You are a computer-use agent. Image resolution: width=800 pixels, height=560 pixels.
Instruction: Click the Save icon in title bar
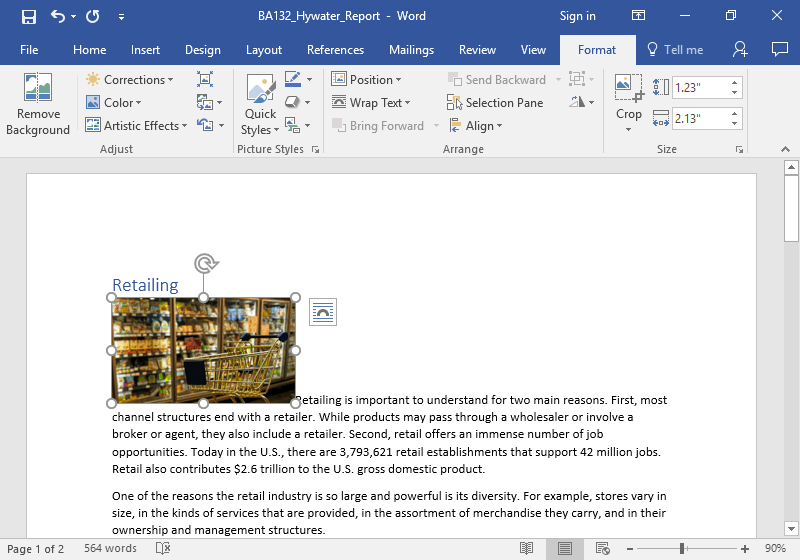pyautogui.click(x=28, y=16)
